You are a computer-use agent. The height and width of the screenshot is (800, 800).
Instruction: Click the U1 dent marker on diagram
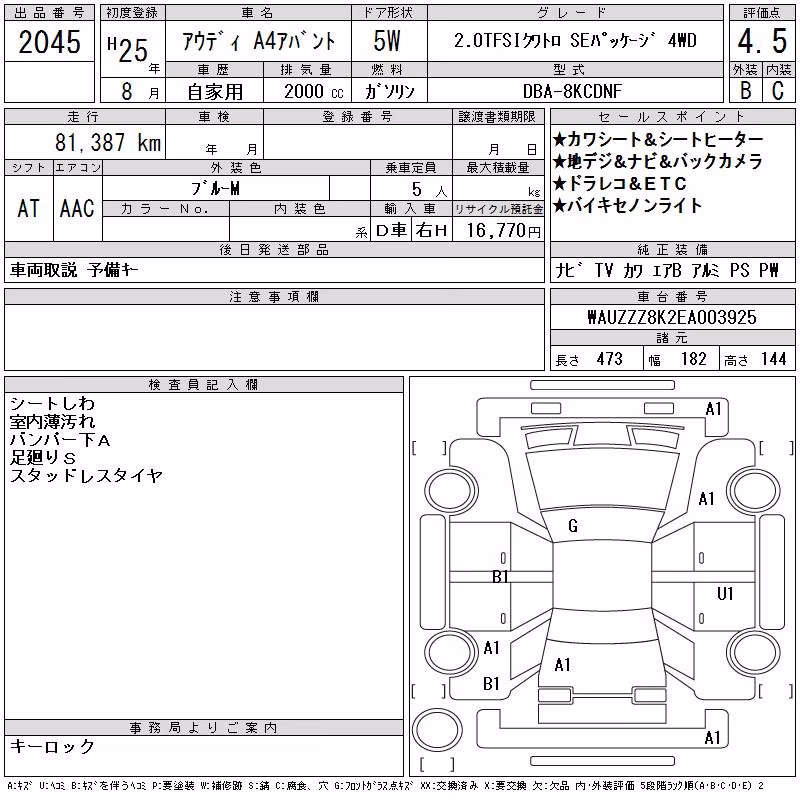click(725, 593)
